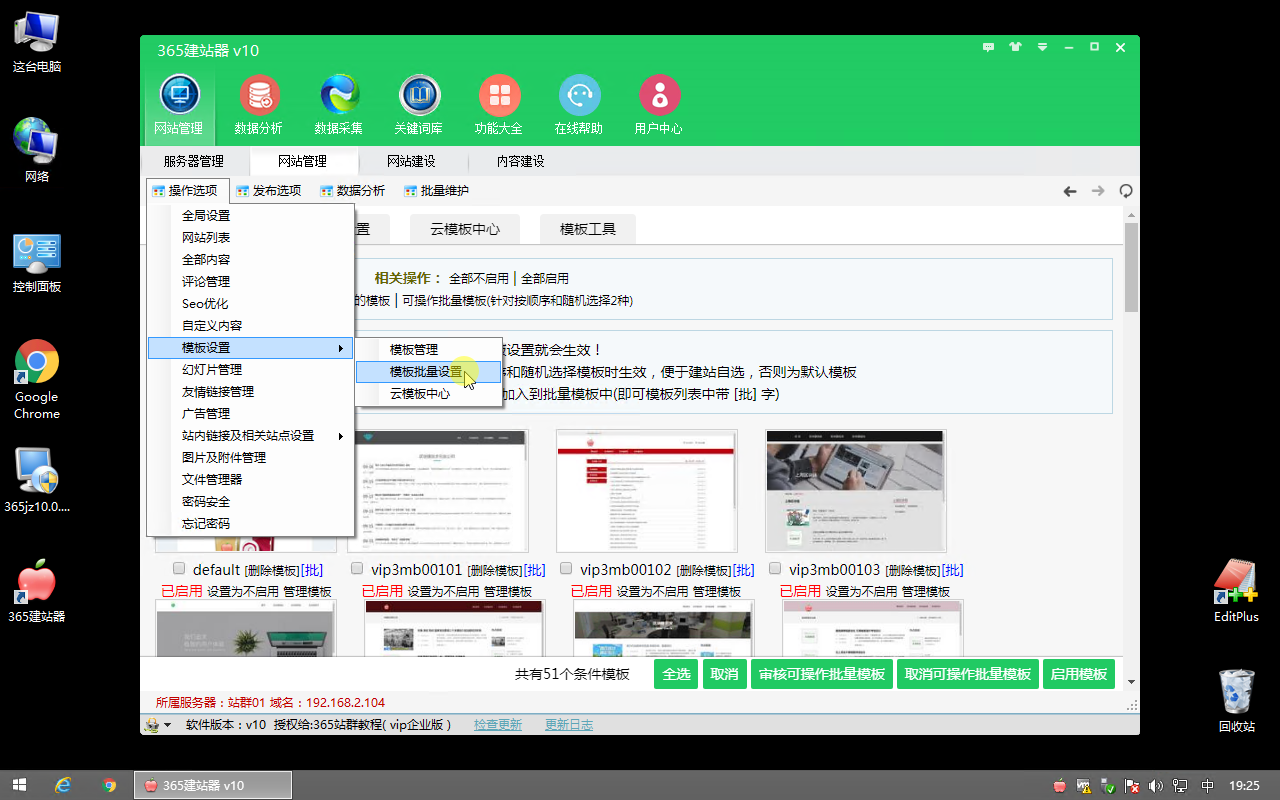Open the 用户中心 toolbar icon
1280x800 pixels.
(x=659, y=104)
